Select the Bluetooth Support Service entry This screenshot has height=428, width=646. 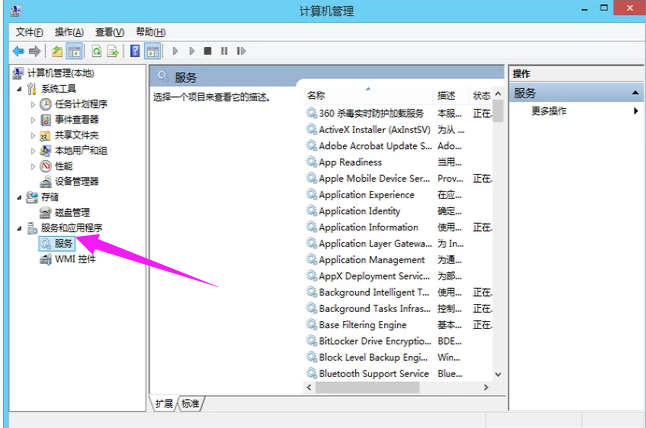tap(373, 373)
